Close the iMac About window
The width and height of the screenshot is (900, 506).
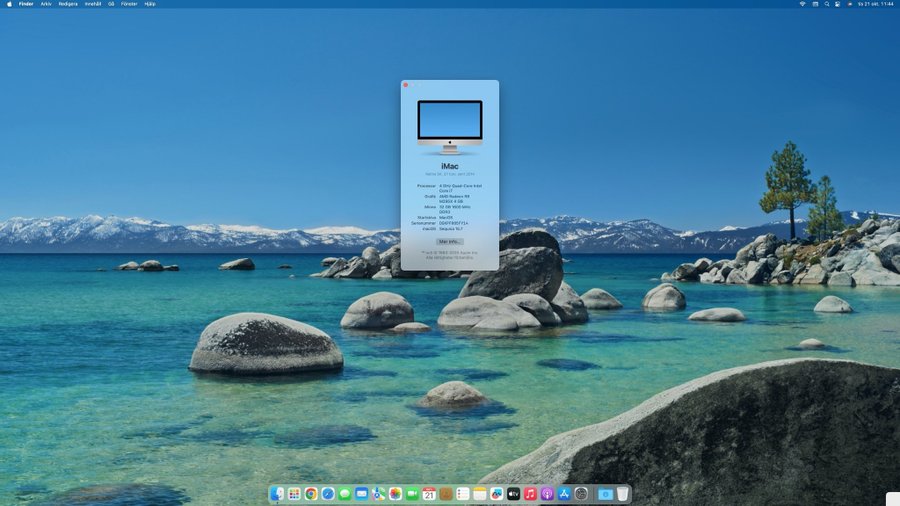(x=406, y=85)
